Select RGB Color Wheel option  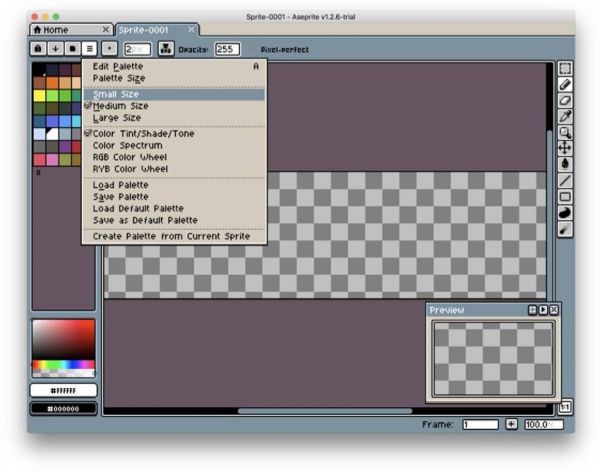click(x=129, y=157)
